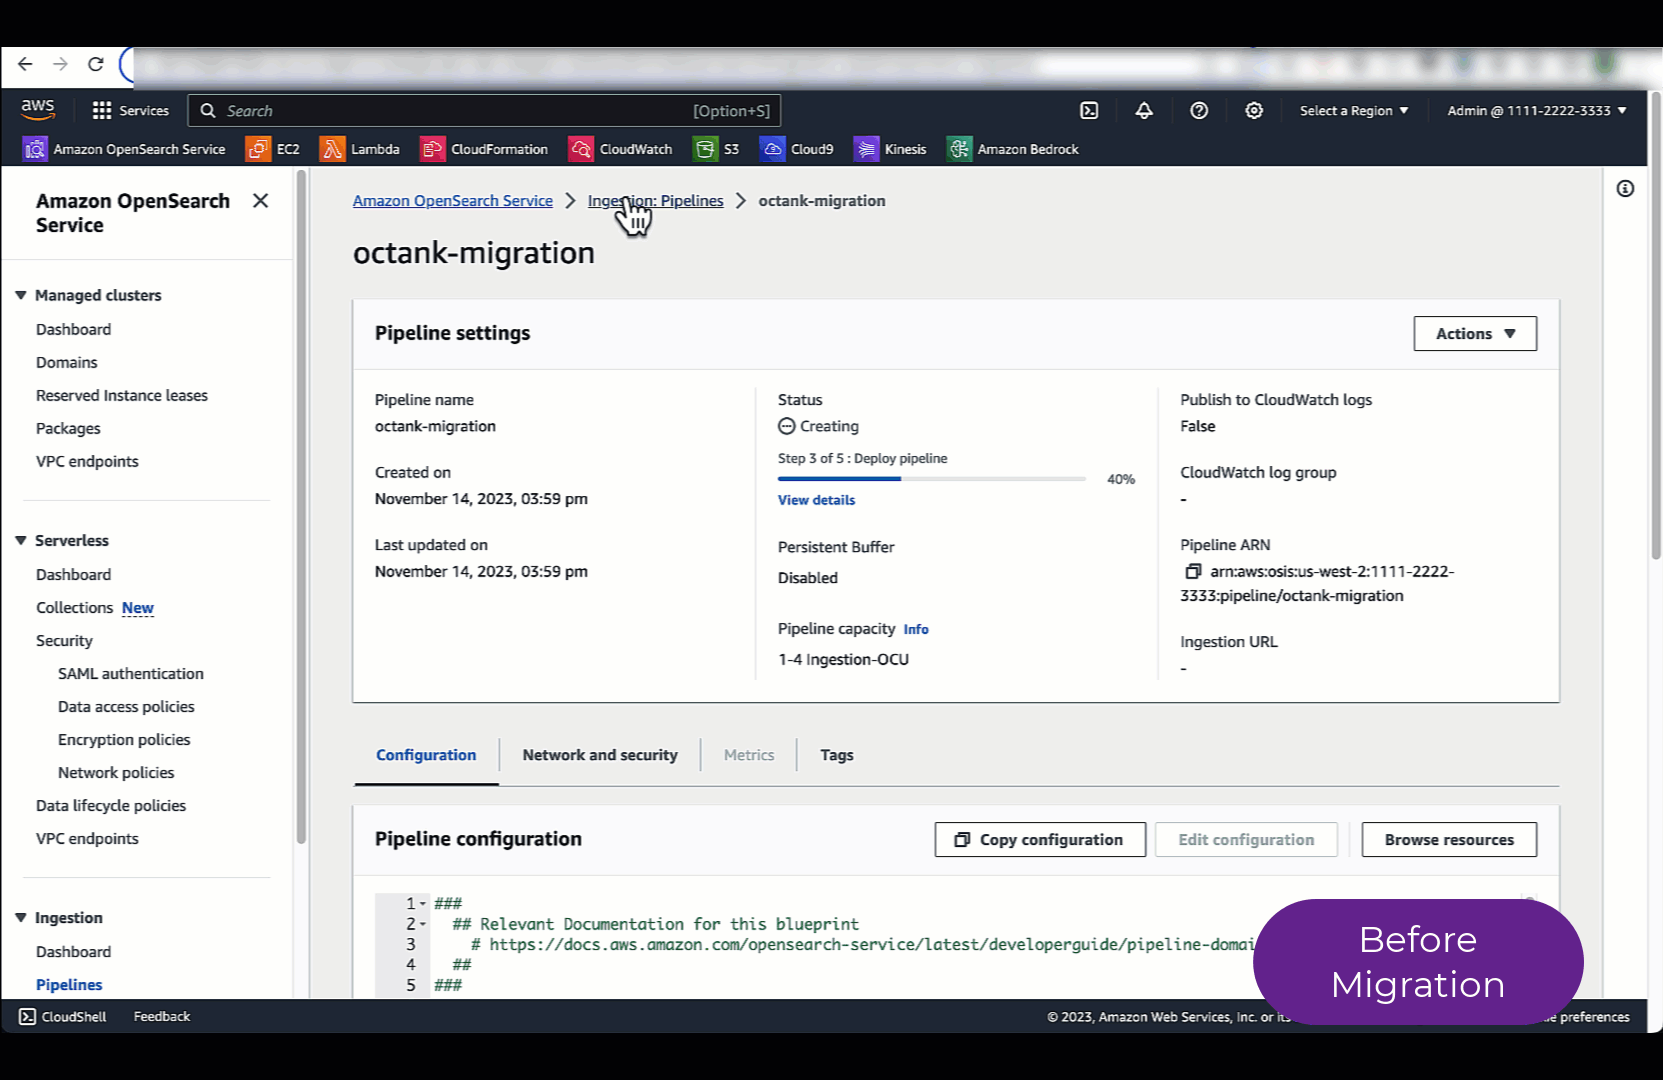Open the EC2 shortcut icon
The image size is (1663, 1080).
click(258, 149)
